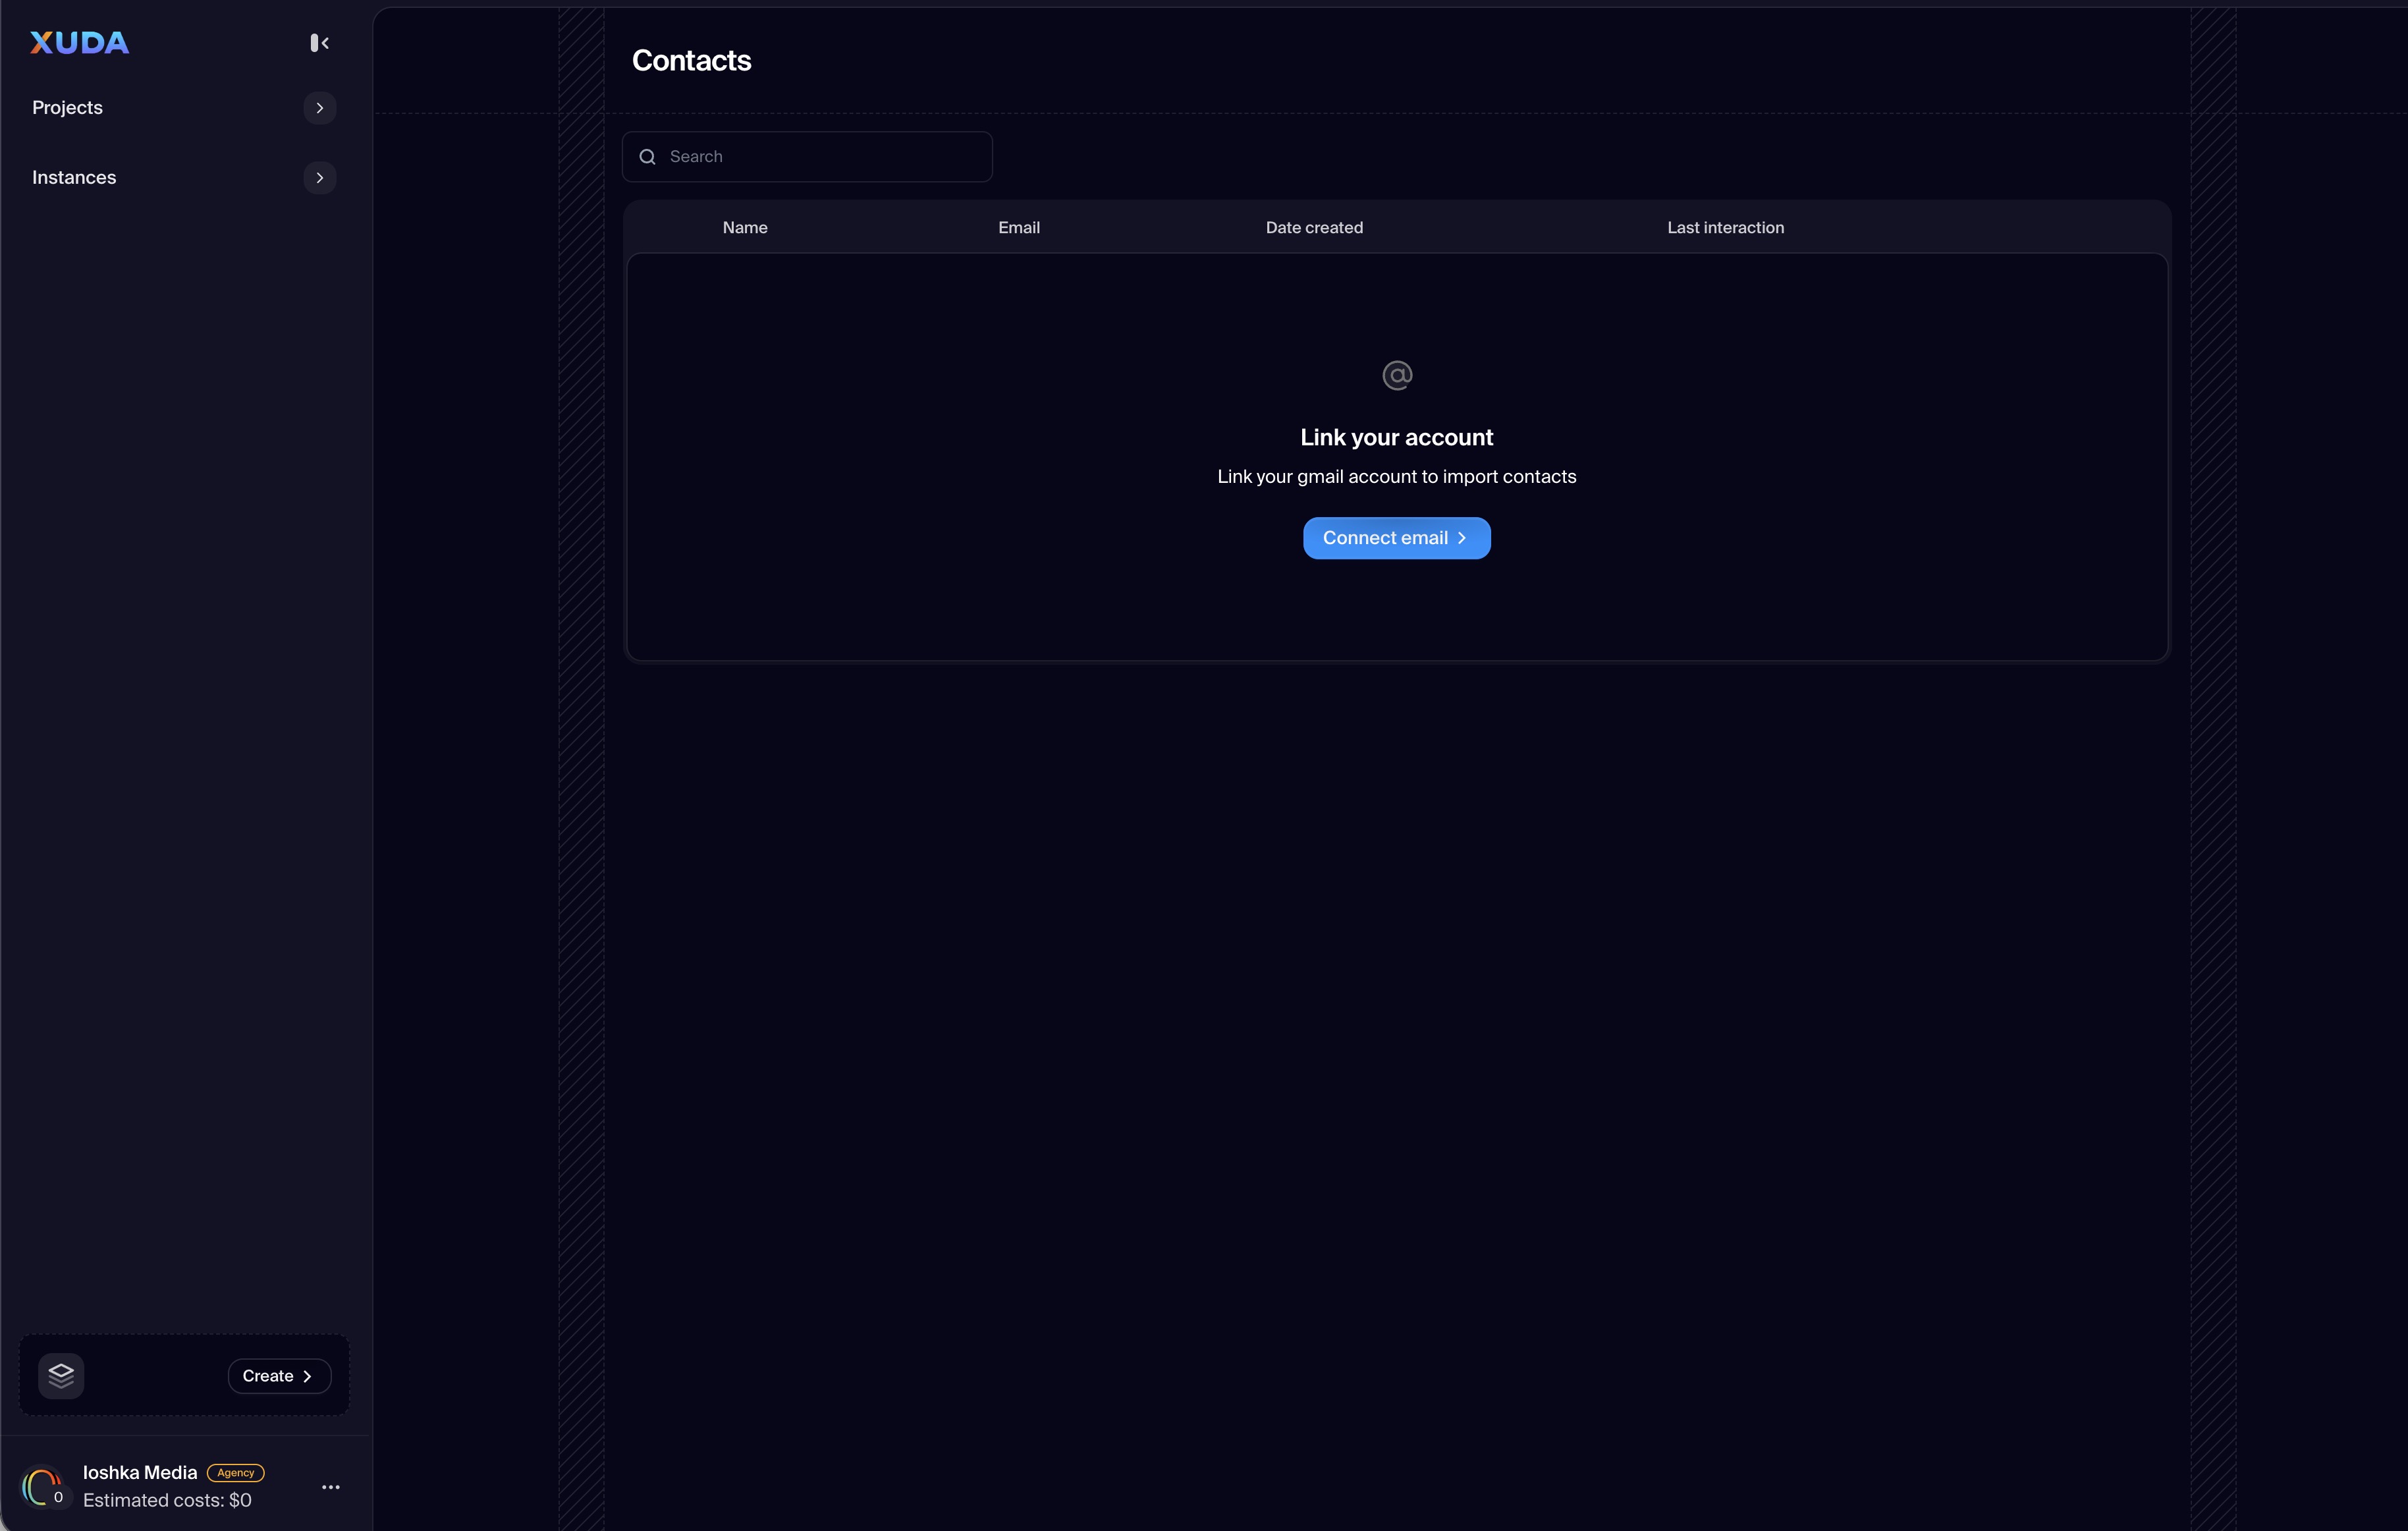
Task: Expand the Instances chevron arrow
Action: tap(319, 178)
